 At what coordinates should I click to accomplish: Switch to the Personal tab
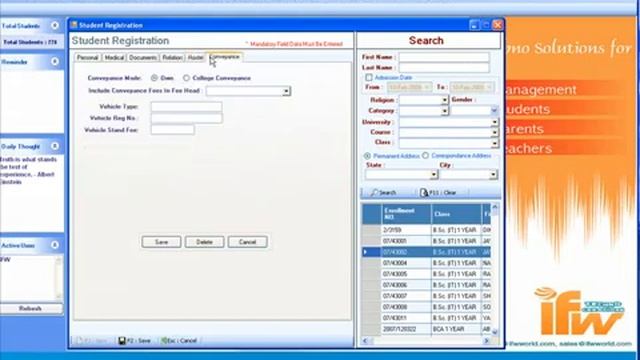pos(87,58)
